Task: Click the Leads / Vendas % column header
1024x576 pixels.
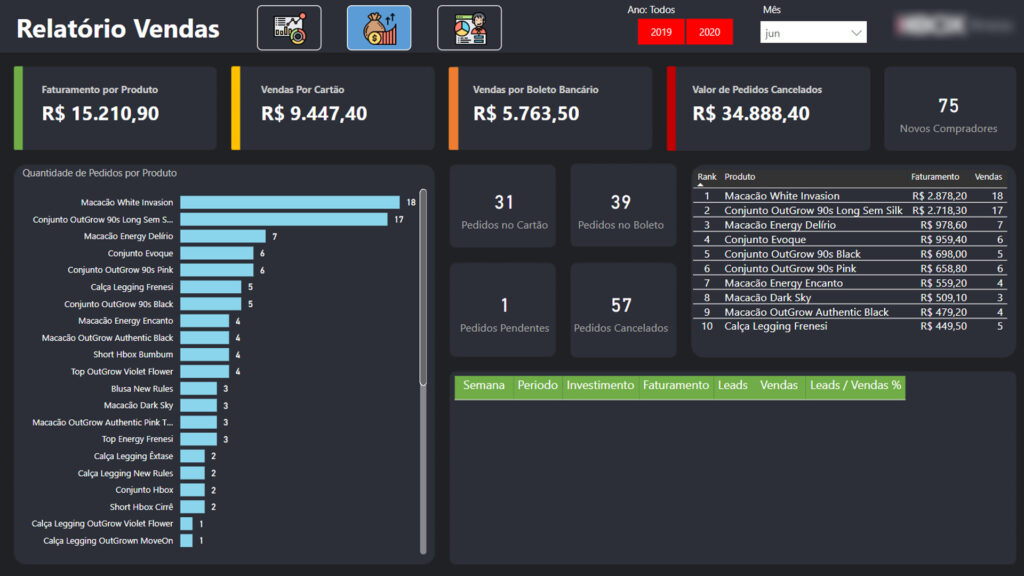Action: (854, 386)
